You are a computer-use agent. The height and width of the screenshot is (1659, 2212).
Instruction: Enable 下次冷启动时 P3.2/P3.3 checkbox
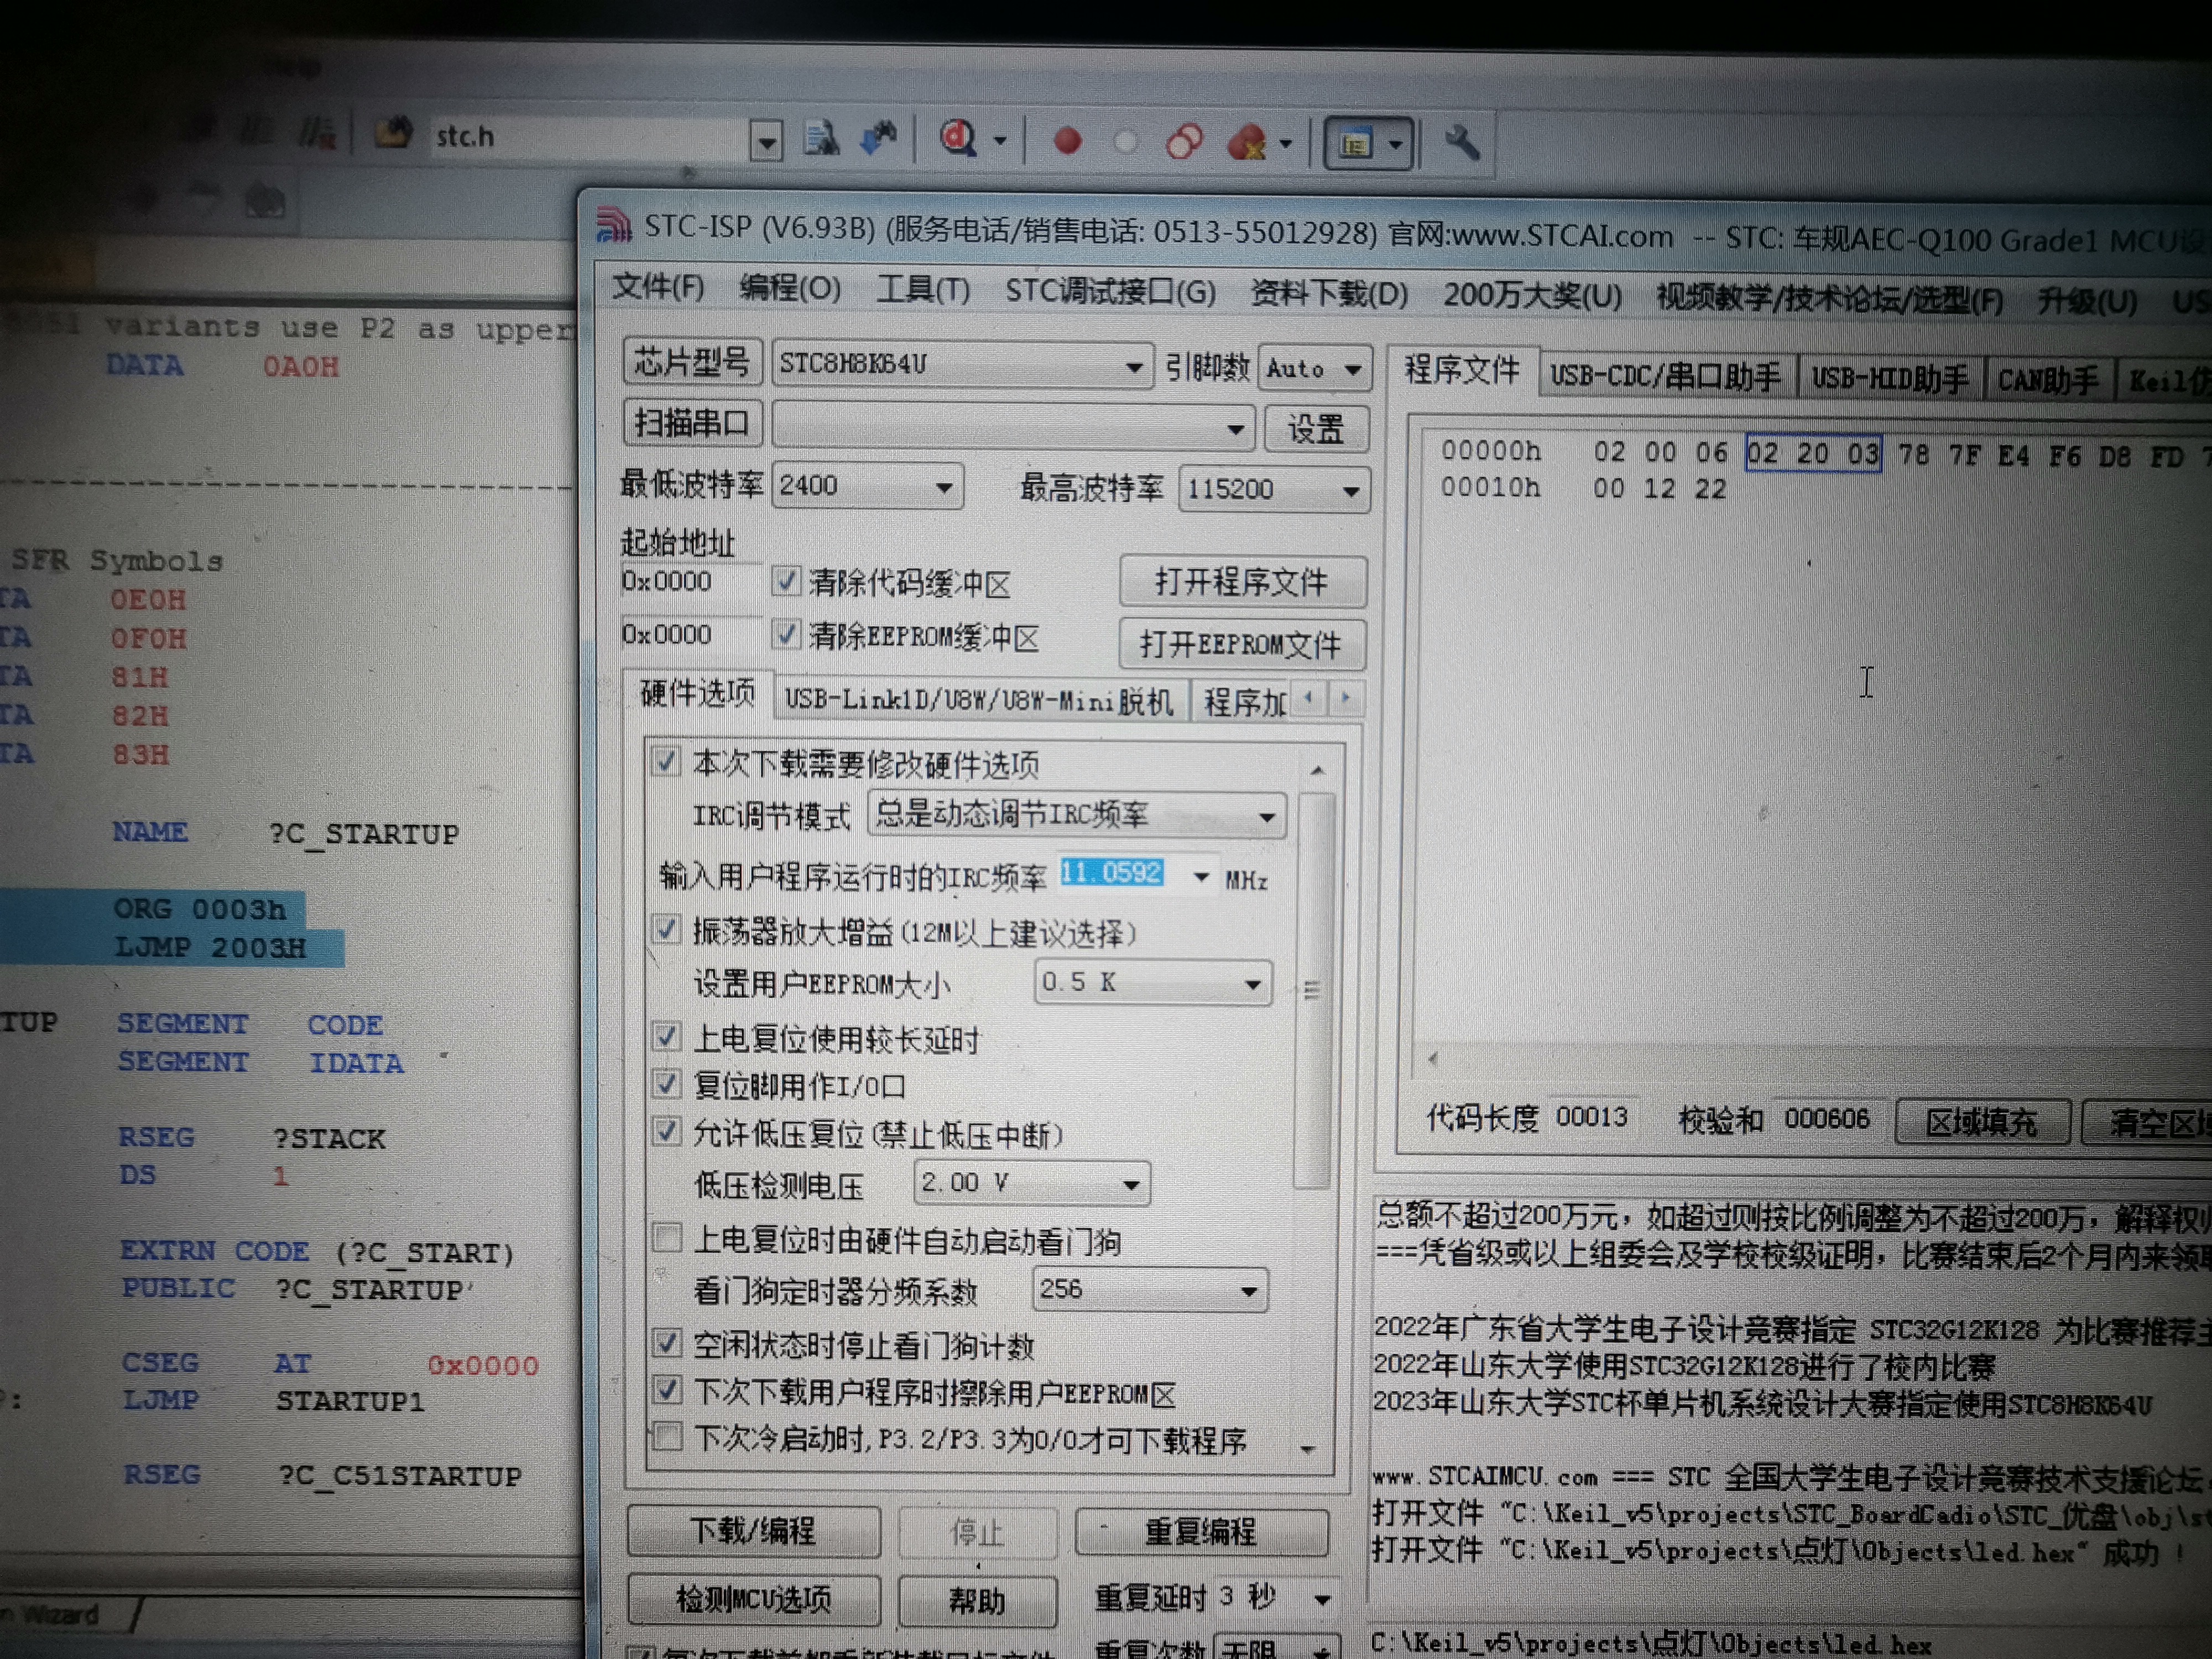point(666,1439)
